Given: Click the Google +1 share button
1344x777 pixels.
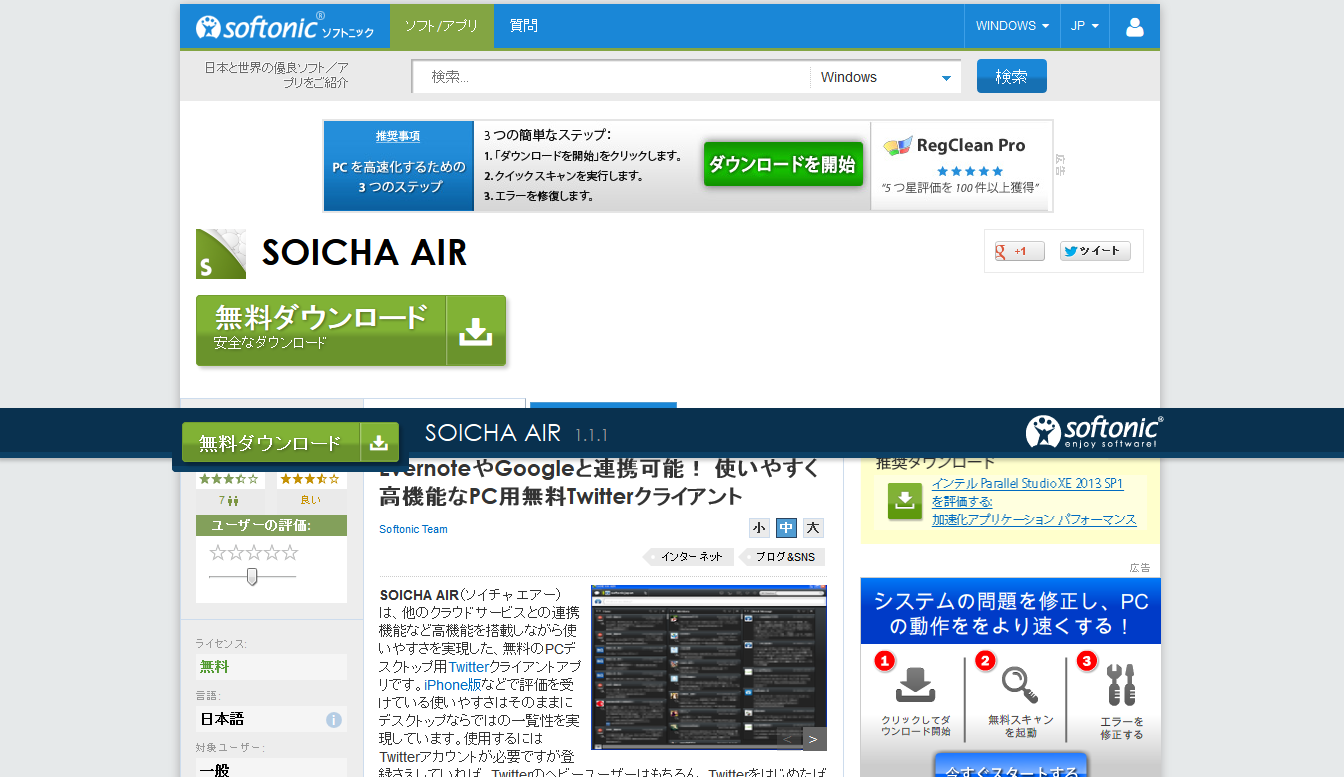Looking at the screenshot, I should point(1020,251).
